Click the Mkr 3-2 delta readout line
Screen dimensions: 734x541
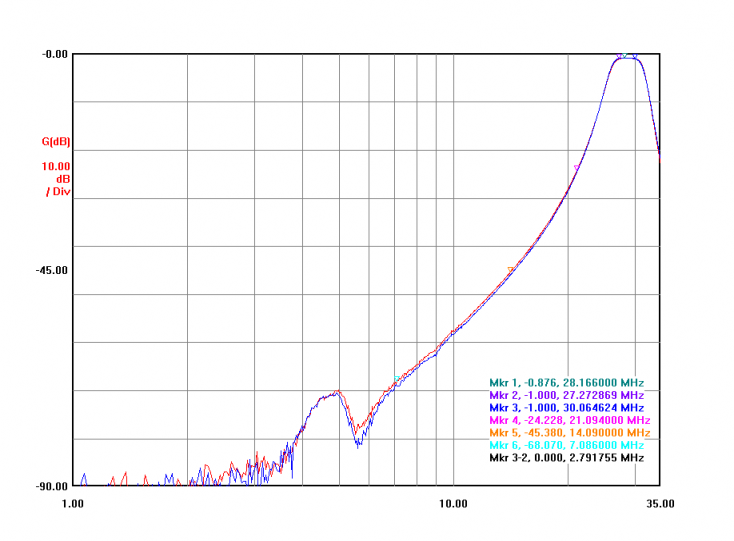[566, 458]
